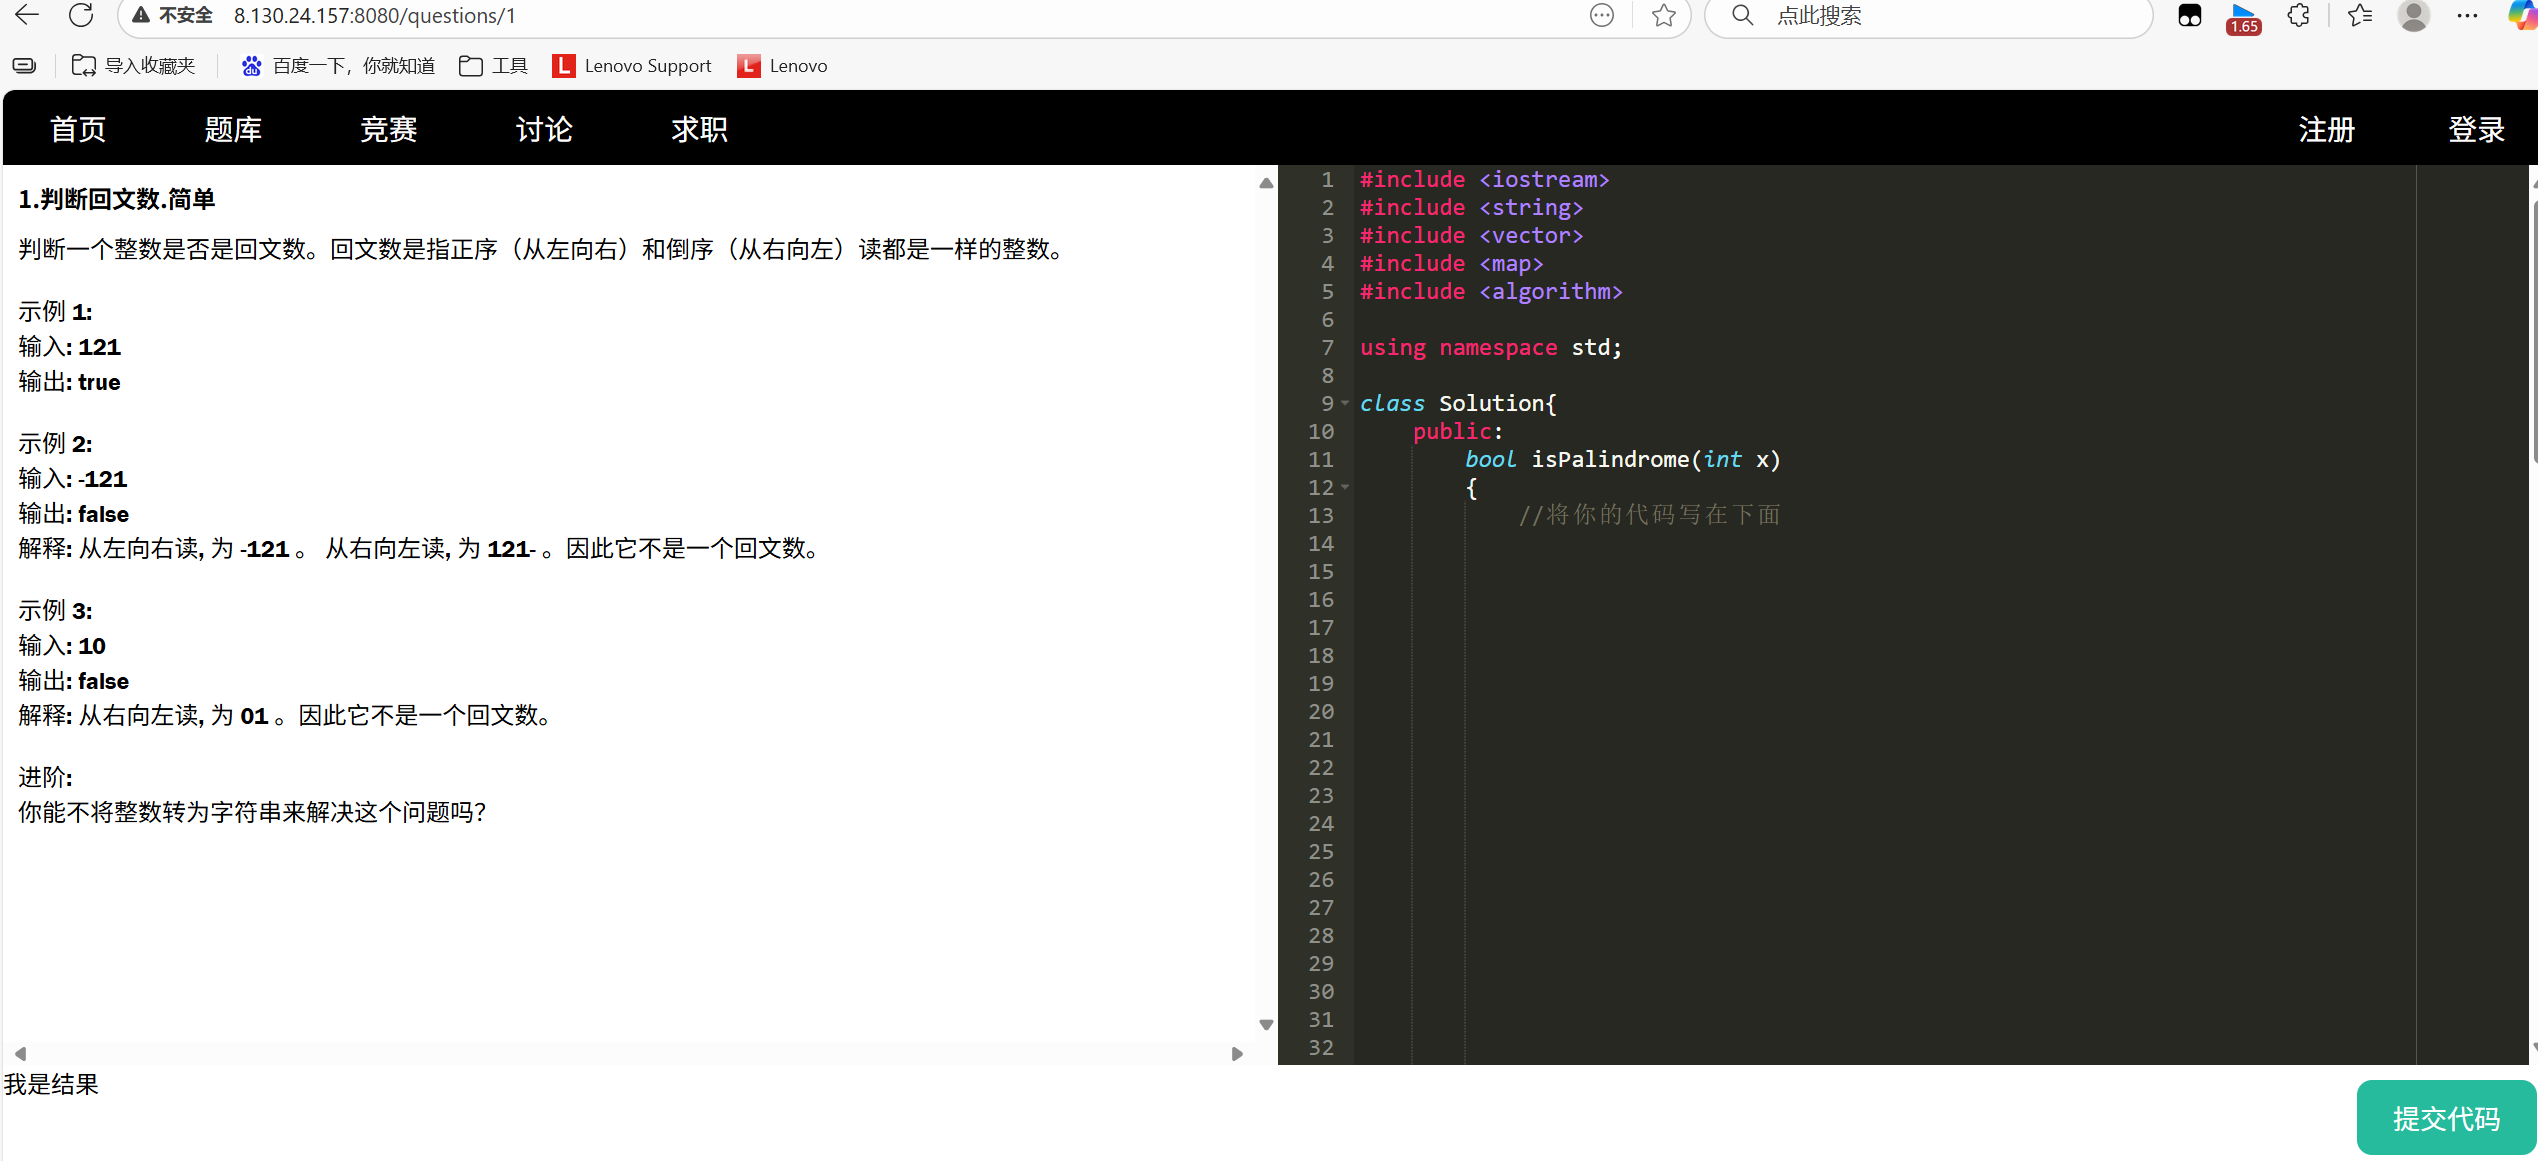Screen dimensions: 2538x1161
Task: Open the favorites list icon
Action: 2360,15
